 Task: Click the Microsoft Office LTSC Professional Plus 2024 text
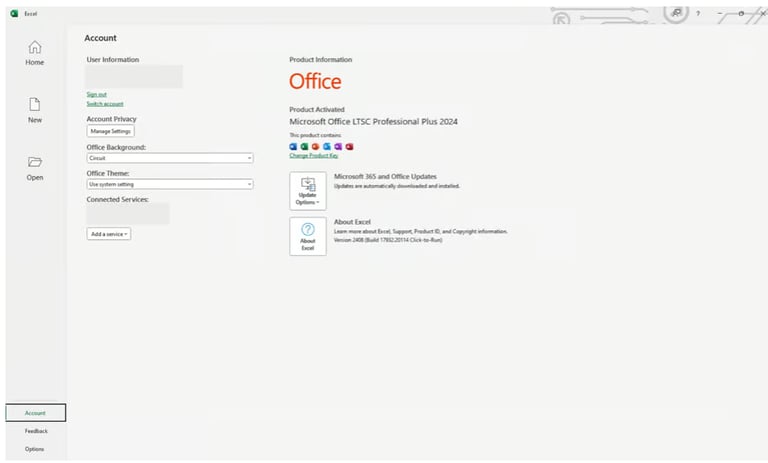pos(373,122)
